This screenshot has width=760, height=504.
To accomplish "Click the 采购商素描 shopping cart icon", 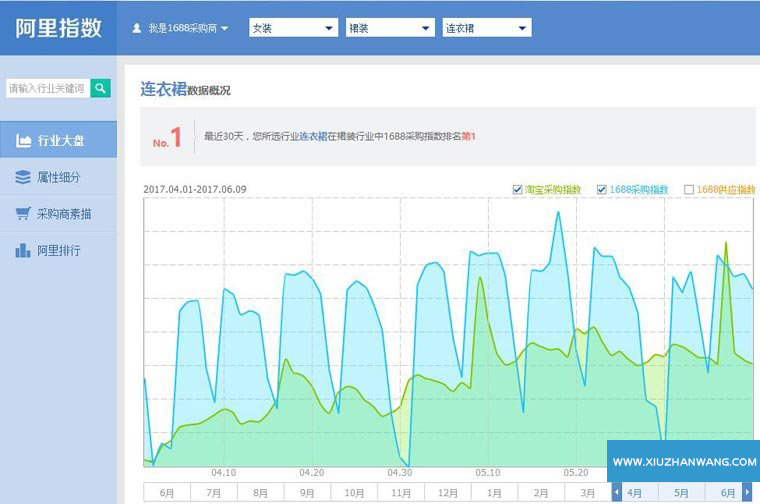I will pos(23,214).
